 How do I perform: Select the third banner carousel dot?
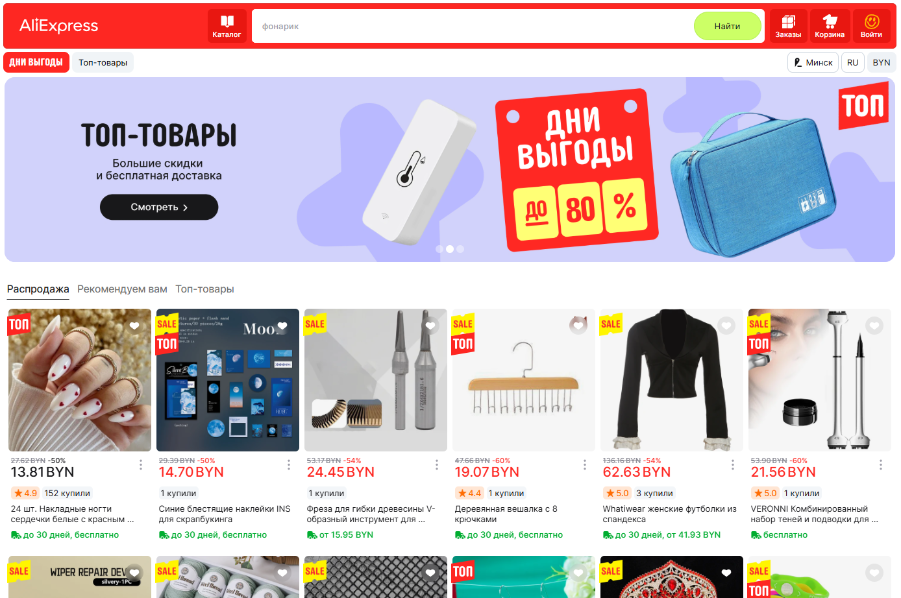click(460, 249)
